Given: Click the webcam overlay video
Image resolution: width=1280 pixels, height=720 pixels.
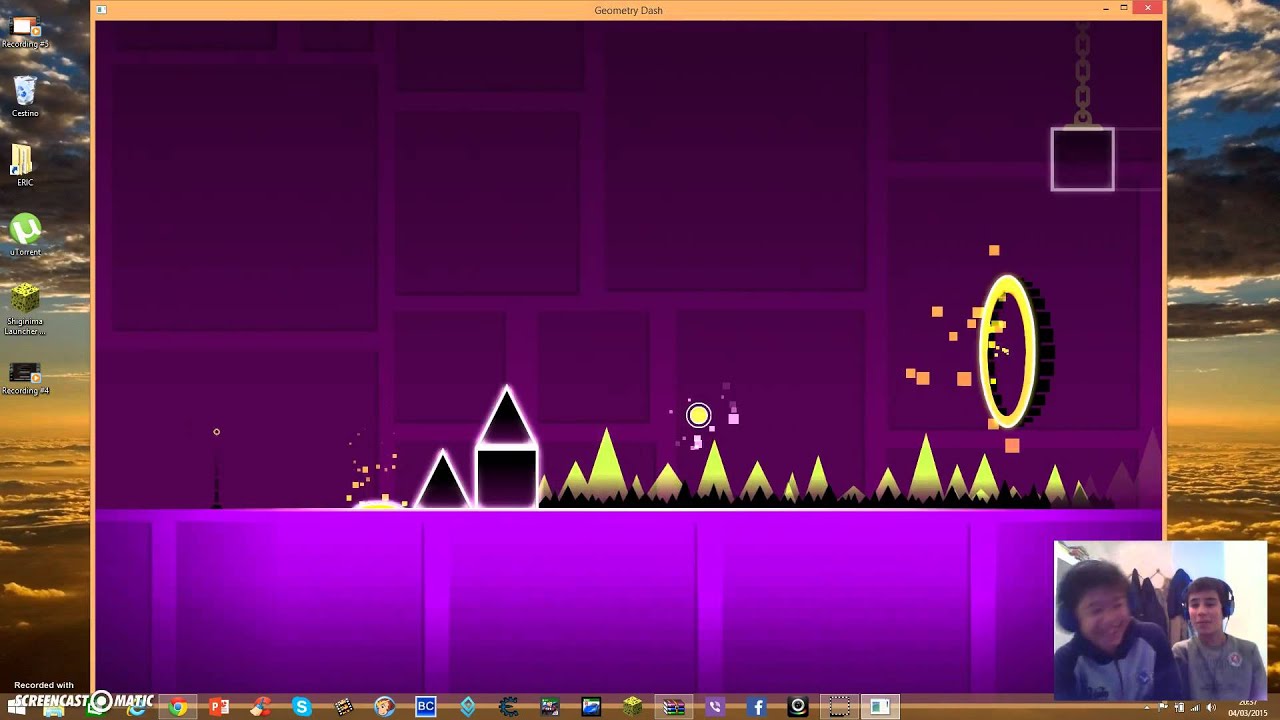Looking at the screenshot, I should [1160, 620].
